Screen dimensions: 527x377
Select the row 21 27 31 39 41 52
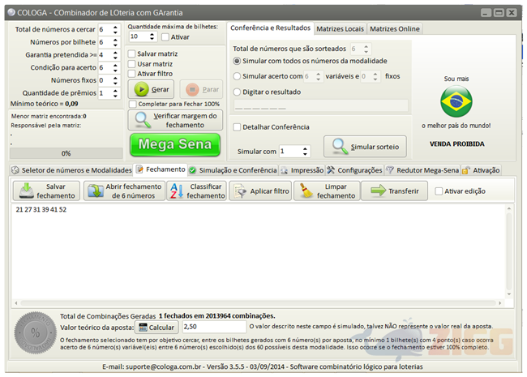(x=41, y=209)
